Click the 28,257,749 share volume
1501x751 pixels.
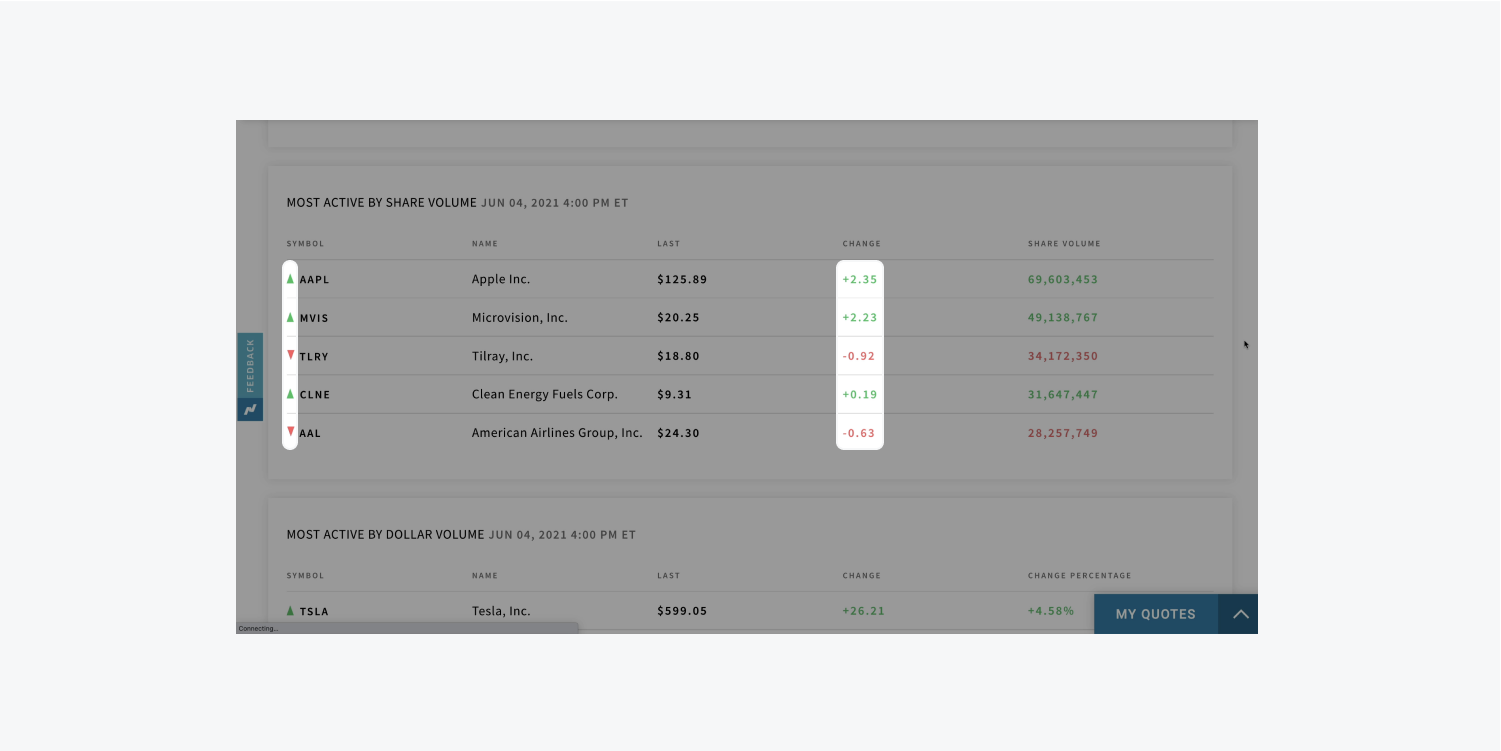tap(1063, 433)
